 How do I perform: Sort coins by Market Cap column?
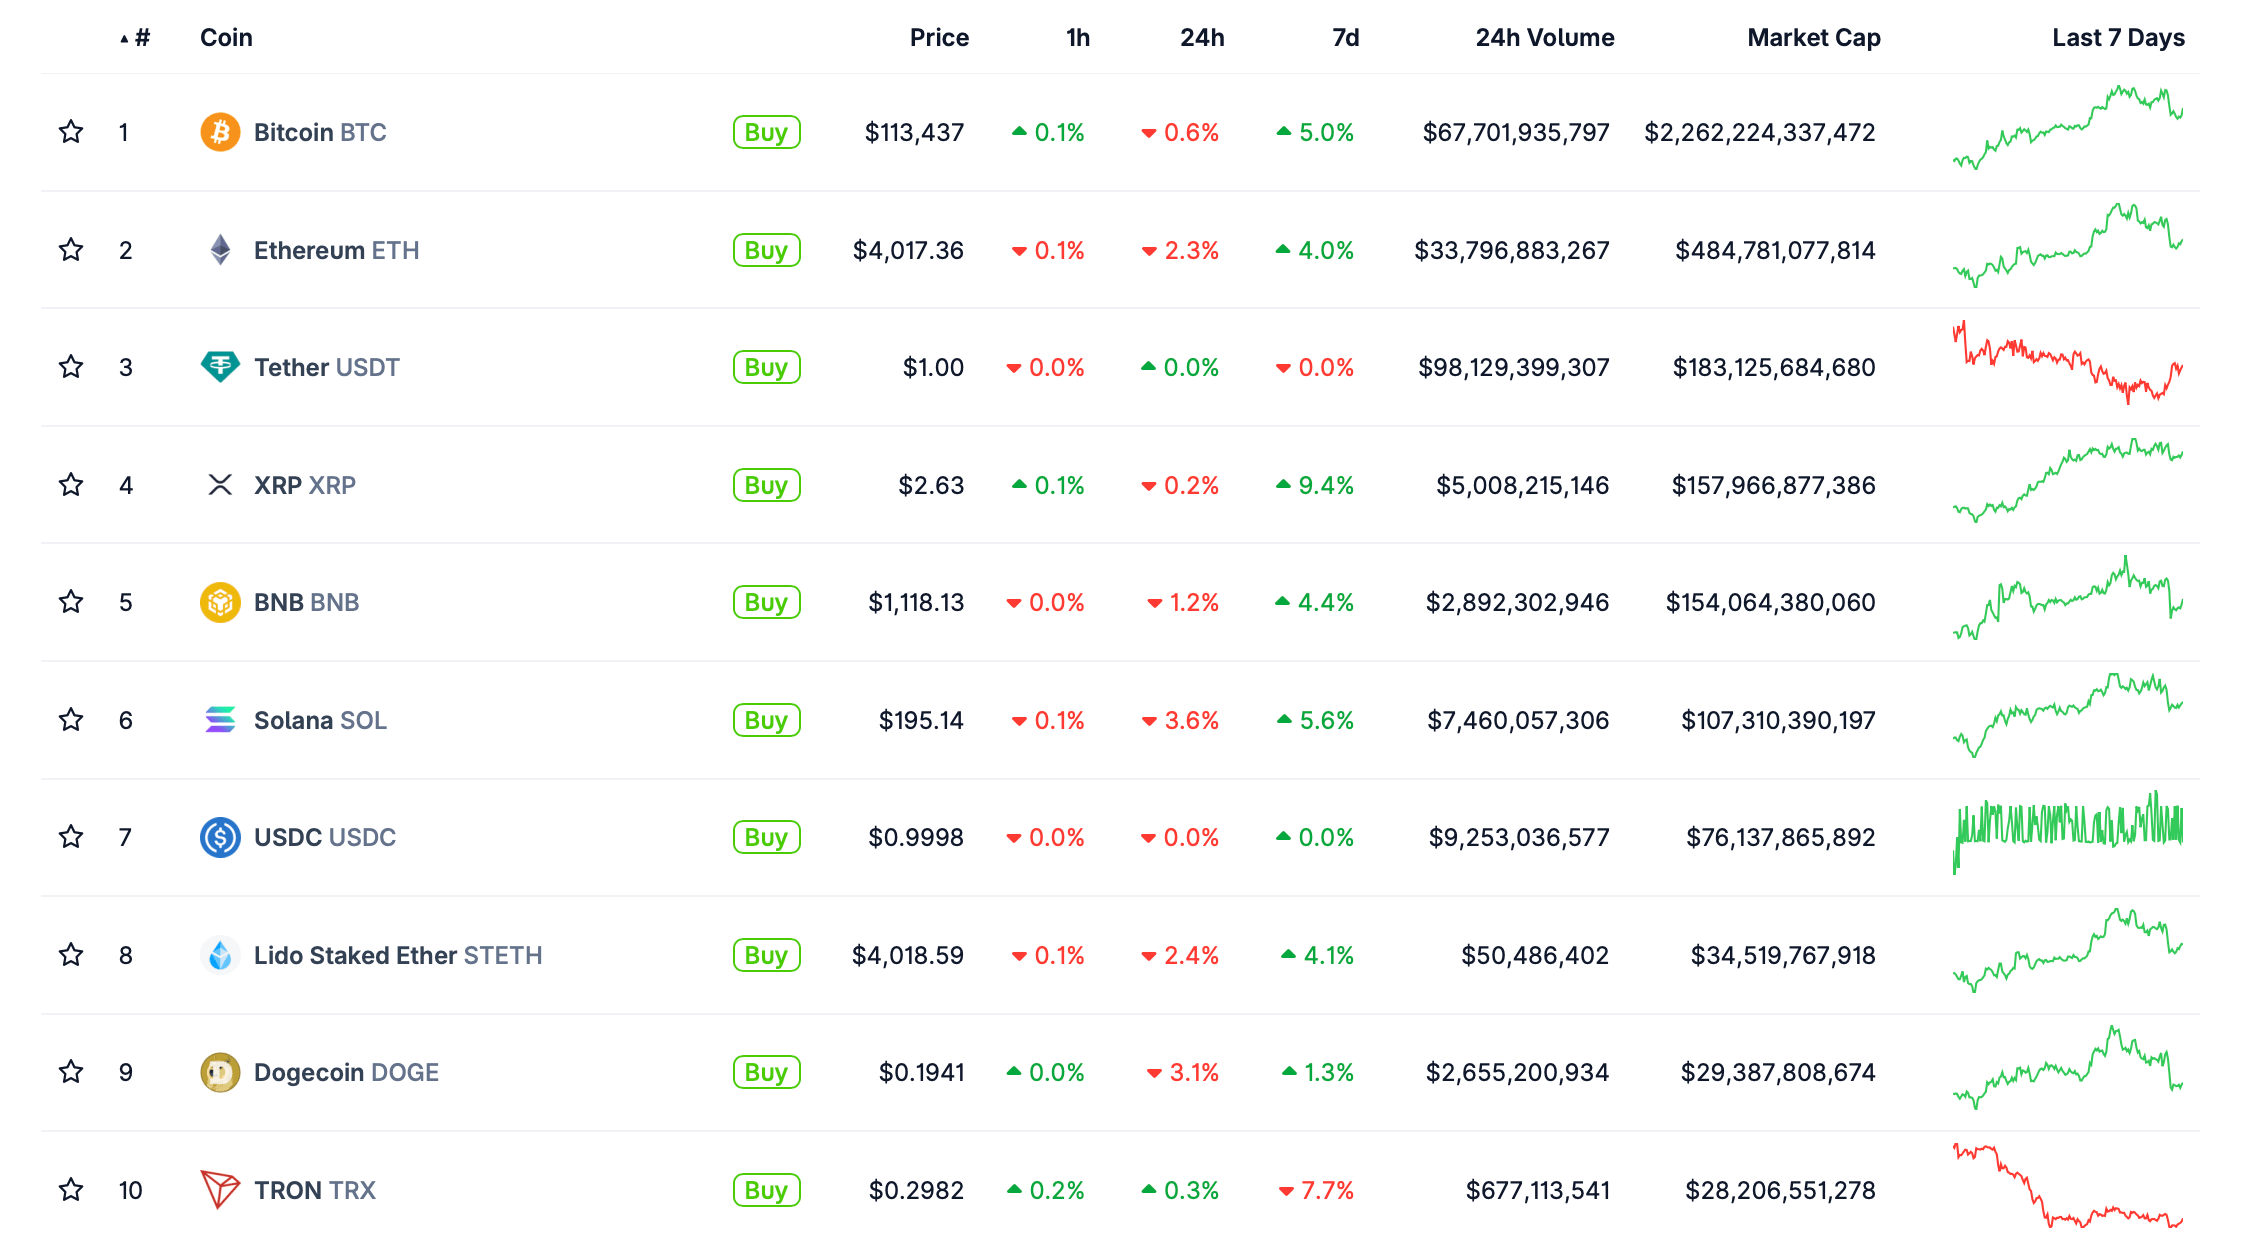click(x=1813, y=38)
